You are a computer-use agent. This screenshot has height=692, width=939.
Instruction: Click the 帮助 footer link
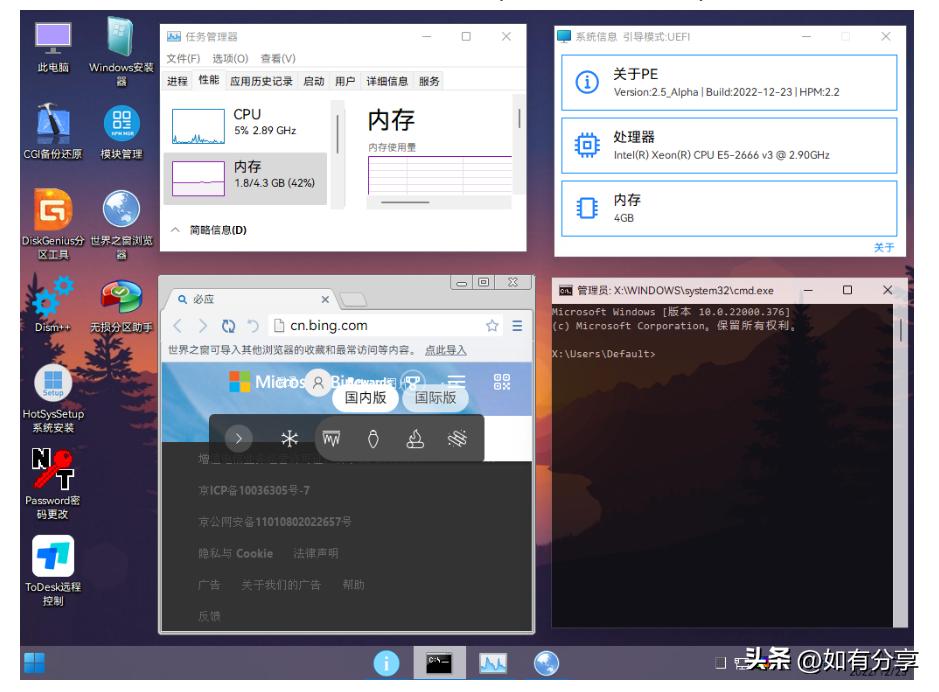click(353, 585)
